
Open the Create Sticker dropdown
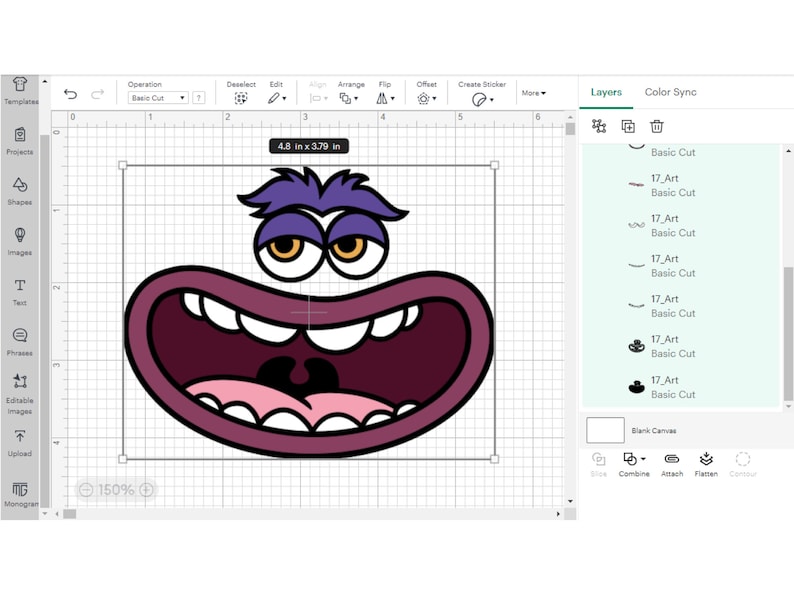(482, 99)
